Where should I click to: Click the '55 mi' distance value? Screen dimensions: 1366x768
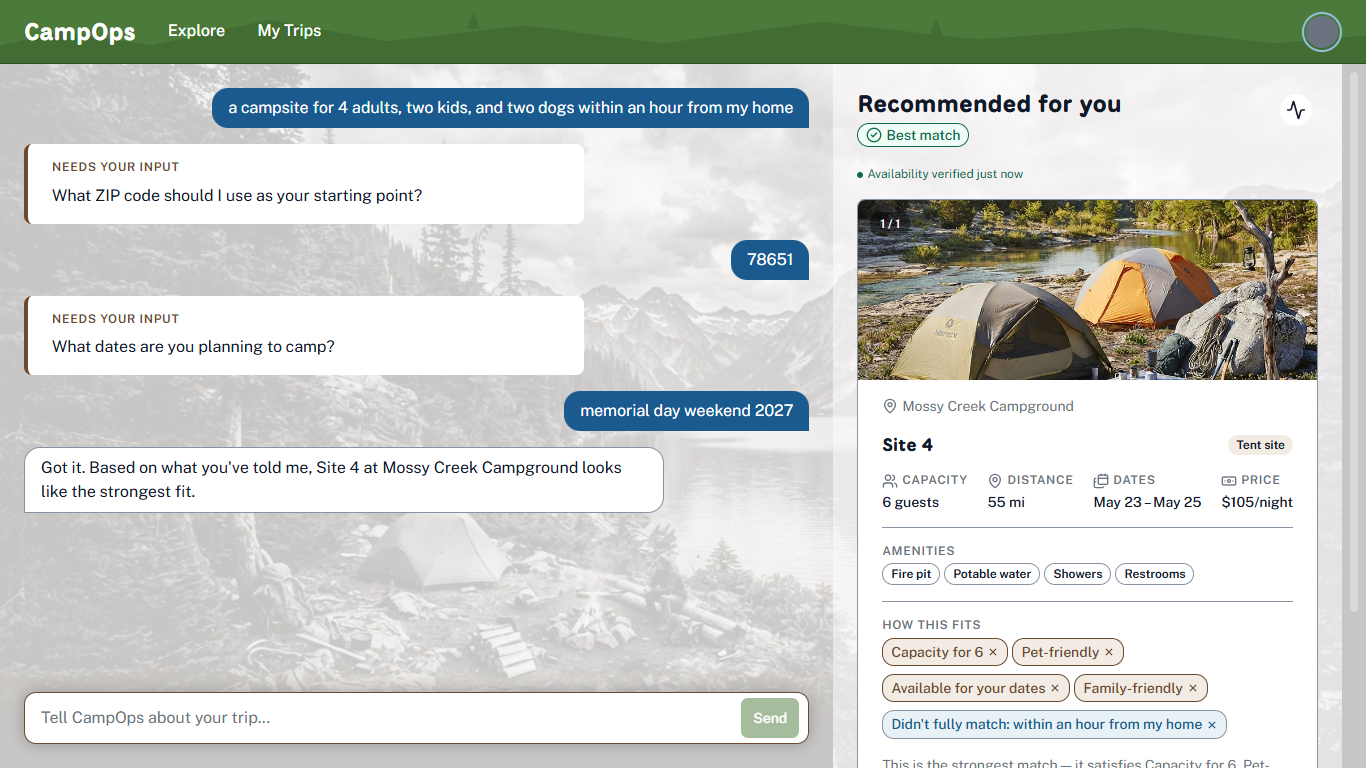(1006, 502)
